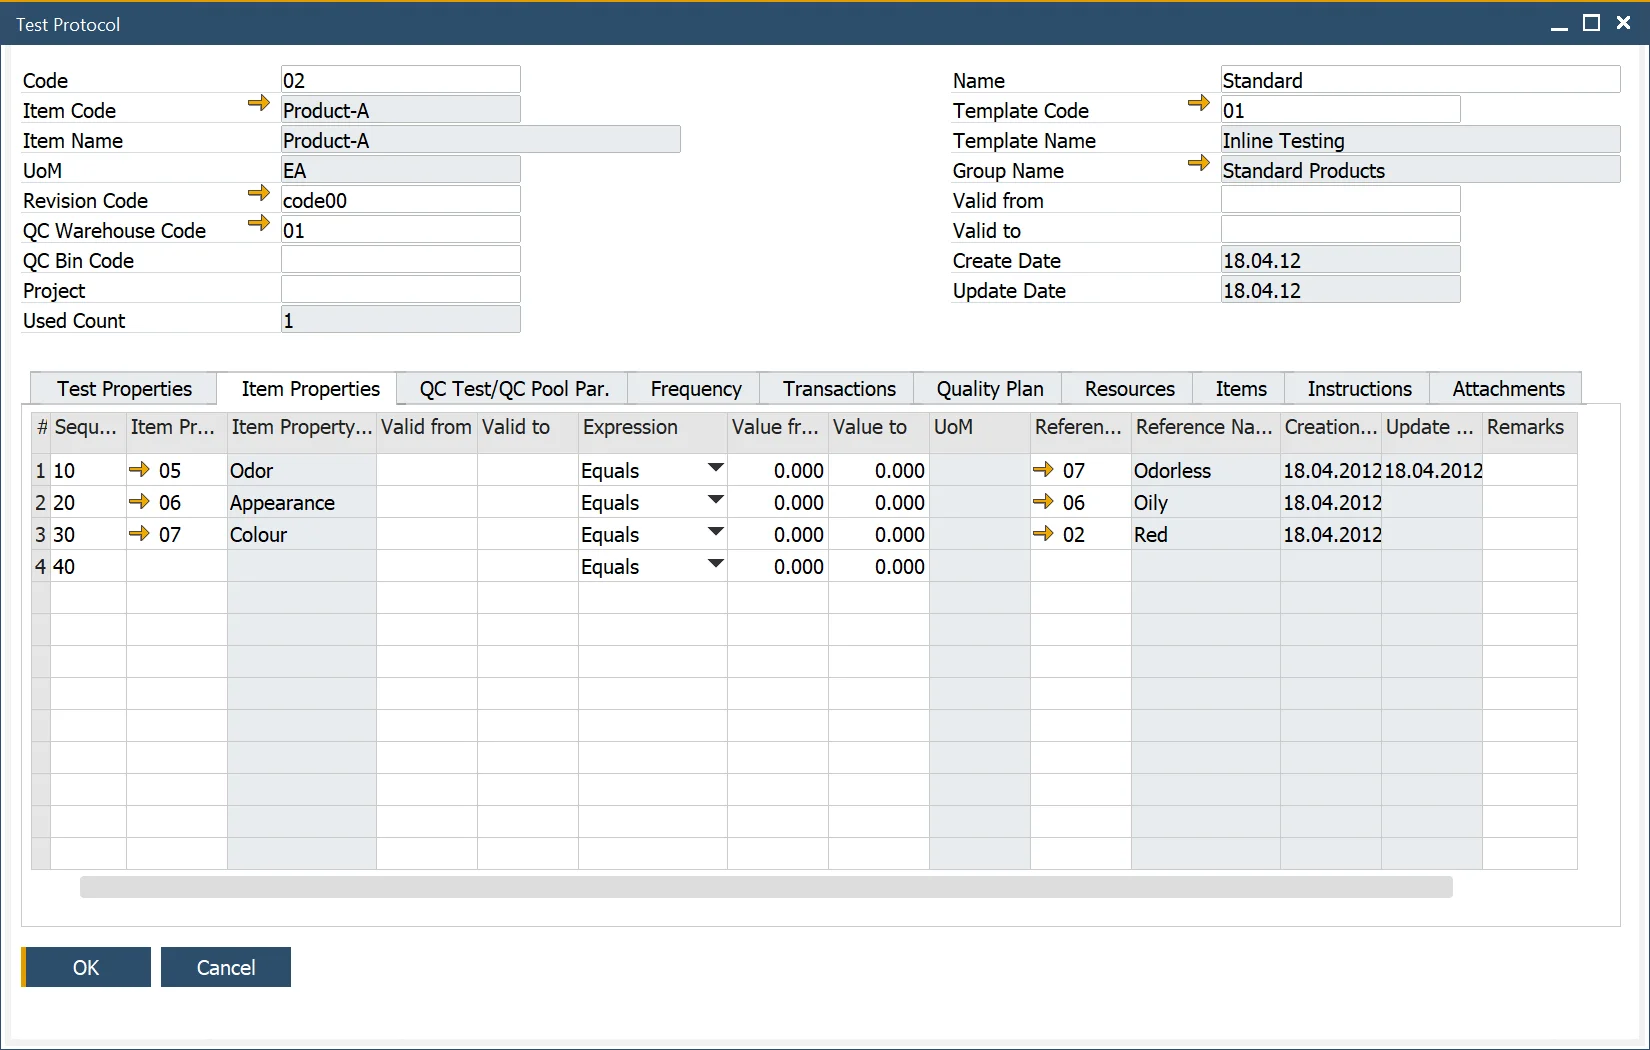The width and height of the screenshot is (1650, 1050).
Task: Click the Group Name link arrow
Action: (x=1198, y=163)
